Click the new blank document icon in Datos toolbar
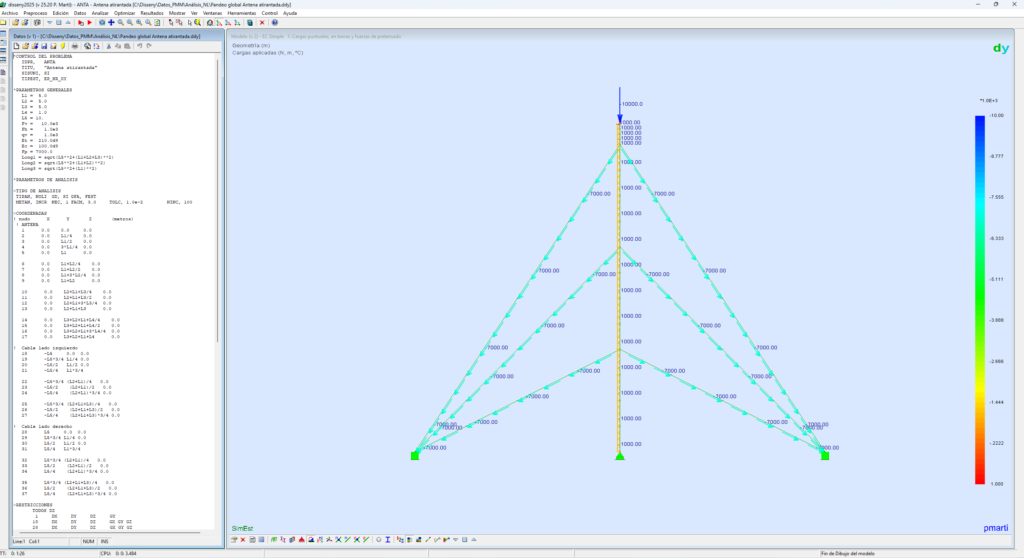Screen dimensions: 1024x558 (16, 46)
